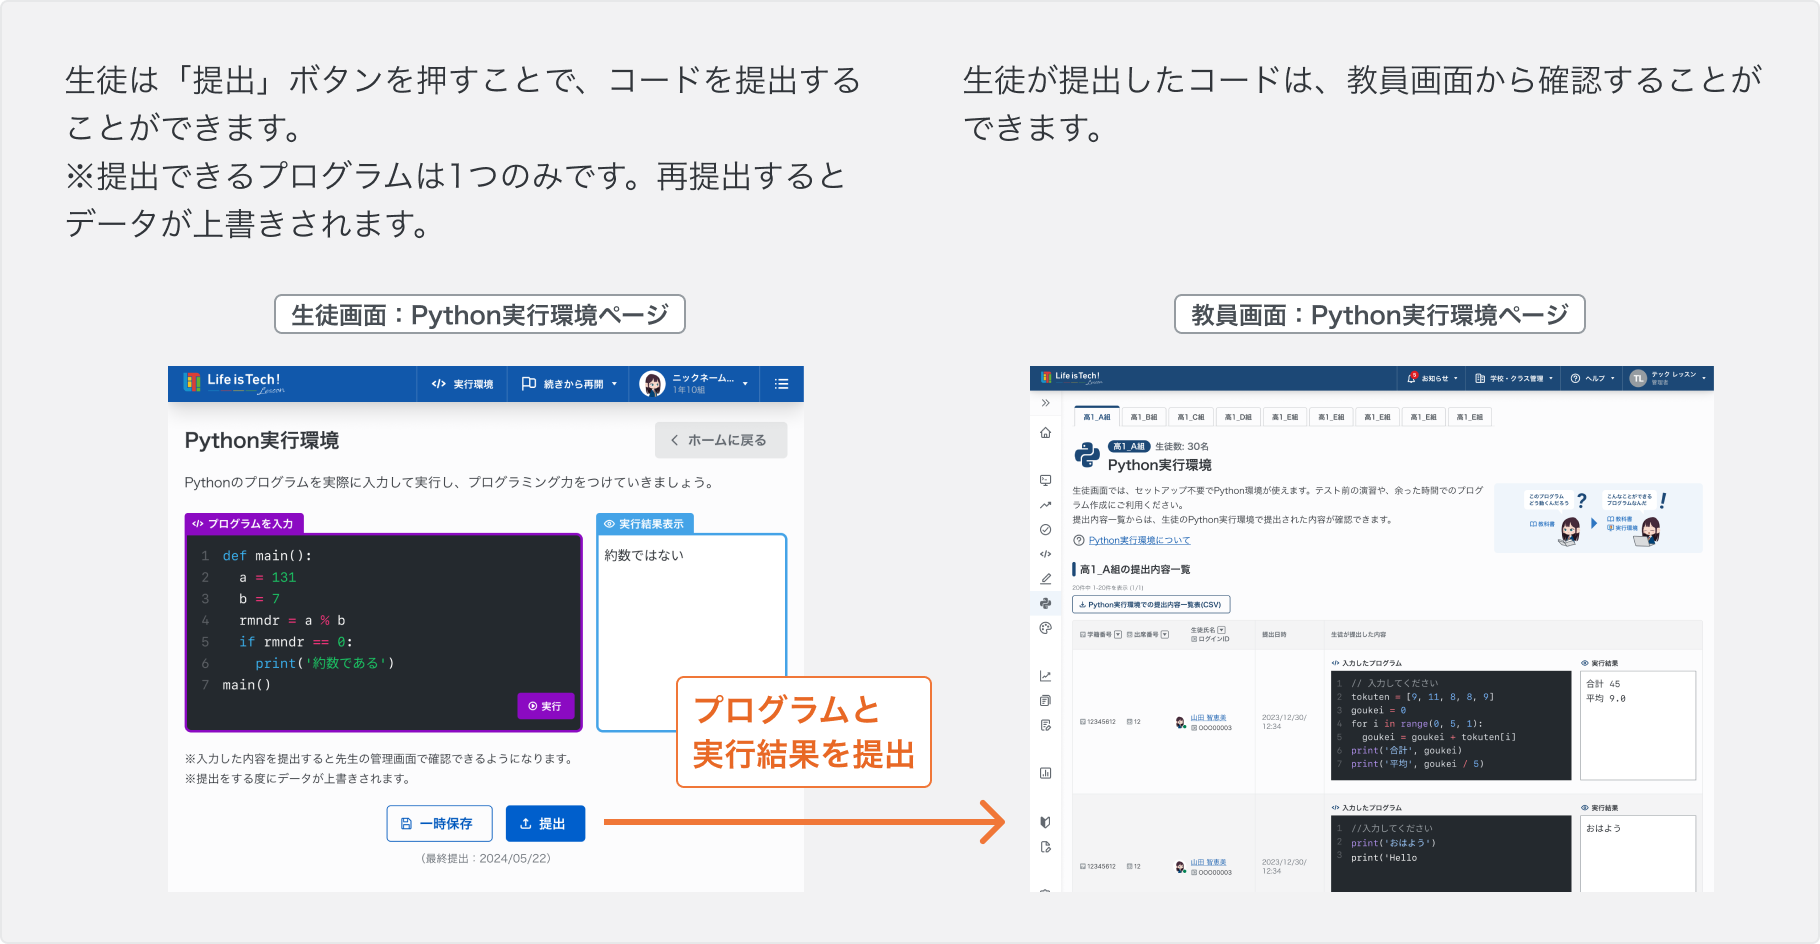Open 実行環境 in student header
Image resolution: width=1820 pixels, height=944 pixels.
click(462, 384)
